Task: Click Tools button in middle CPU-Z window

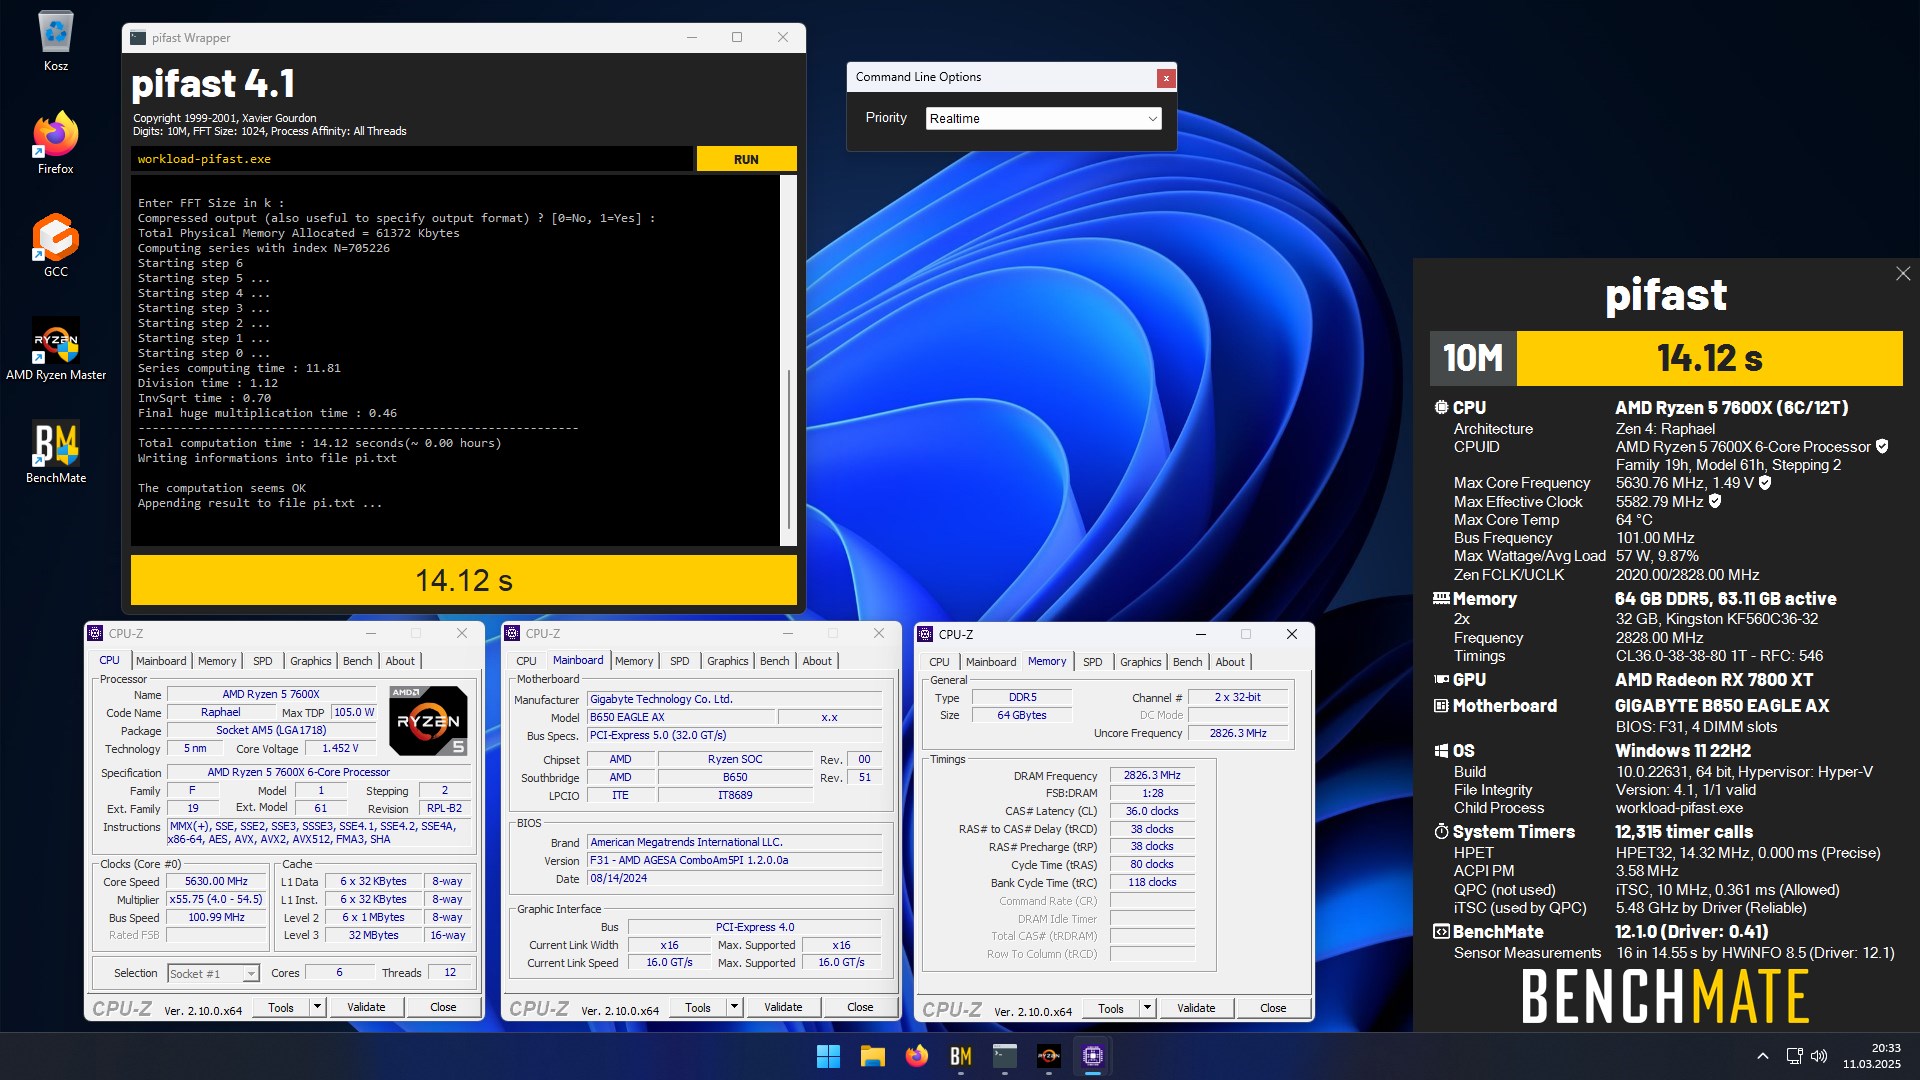Action: (698, 1007)
